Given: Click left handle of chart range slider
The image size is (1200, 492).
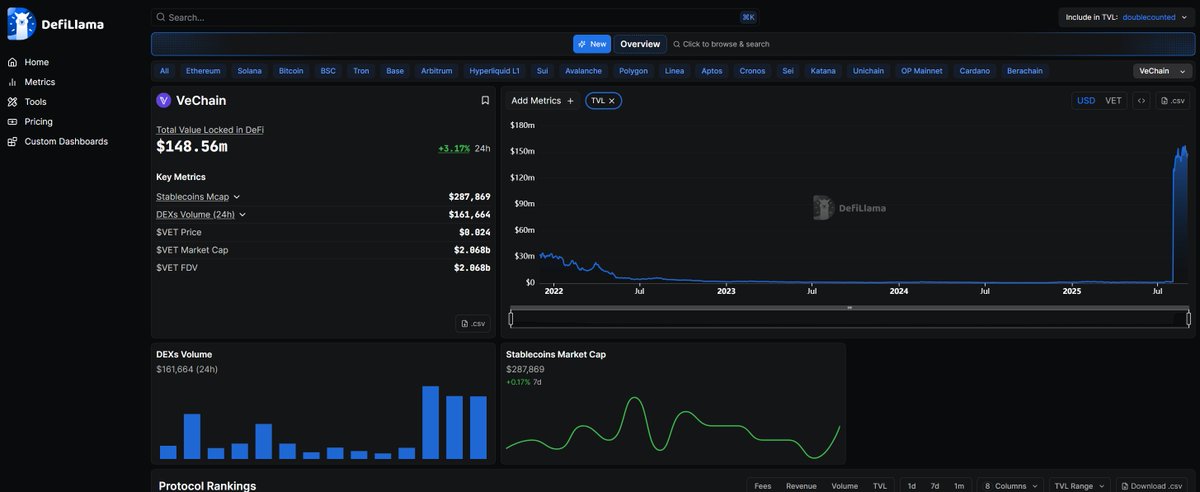Looking at the screenshot, I should coord(511,319).
